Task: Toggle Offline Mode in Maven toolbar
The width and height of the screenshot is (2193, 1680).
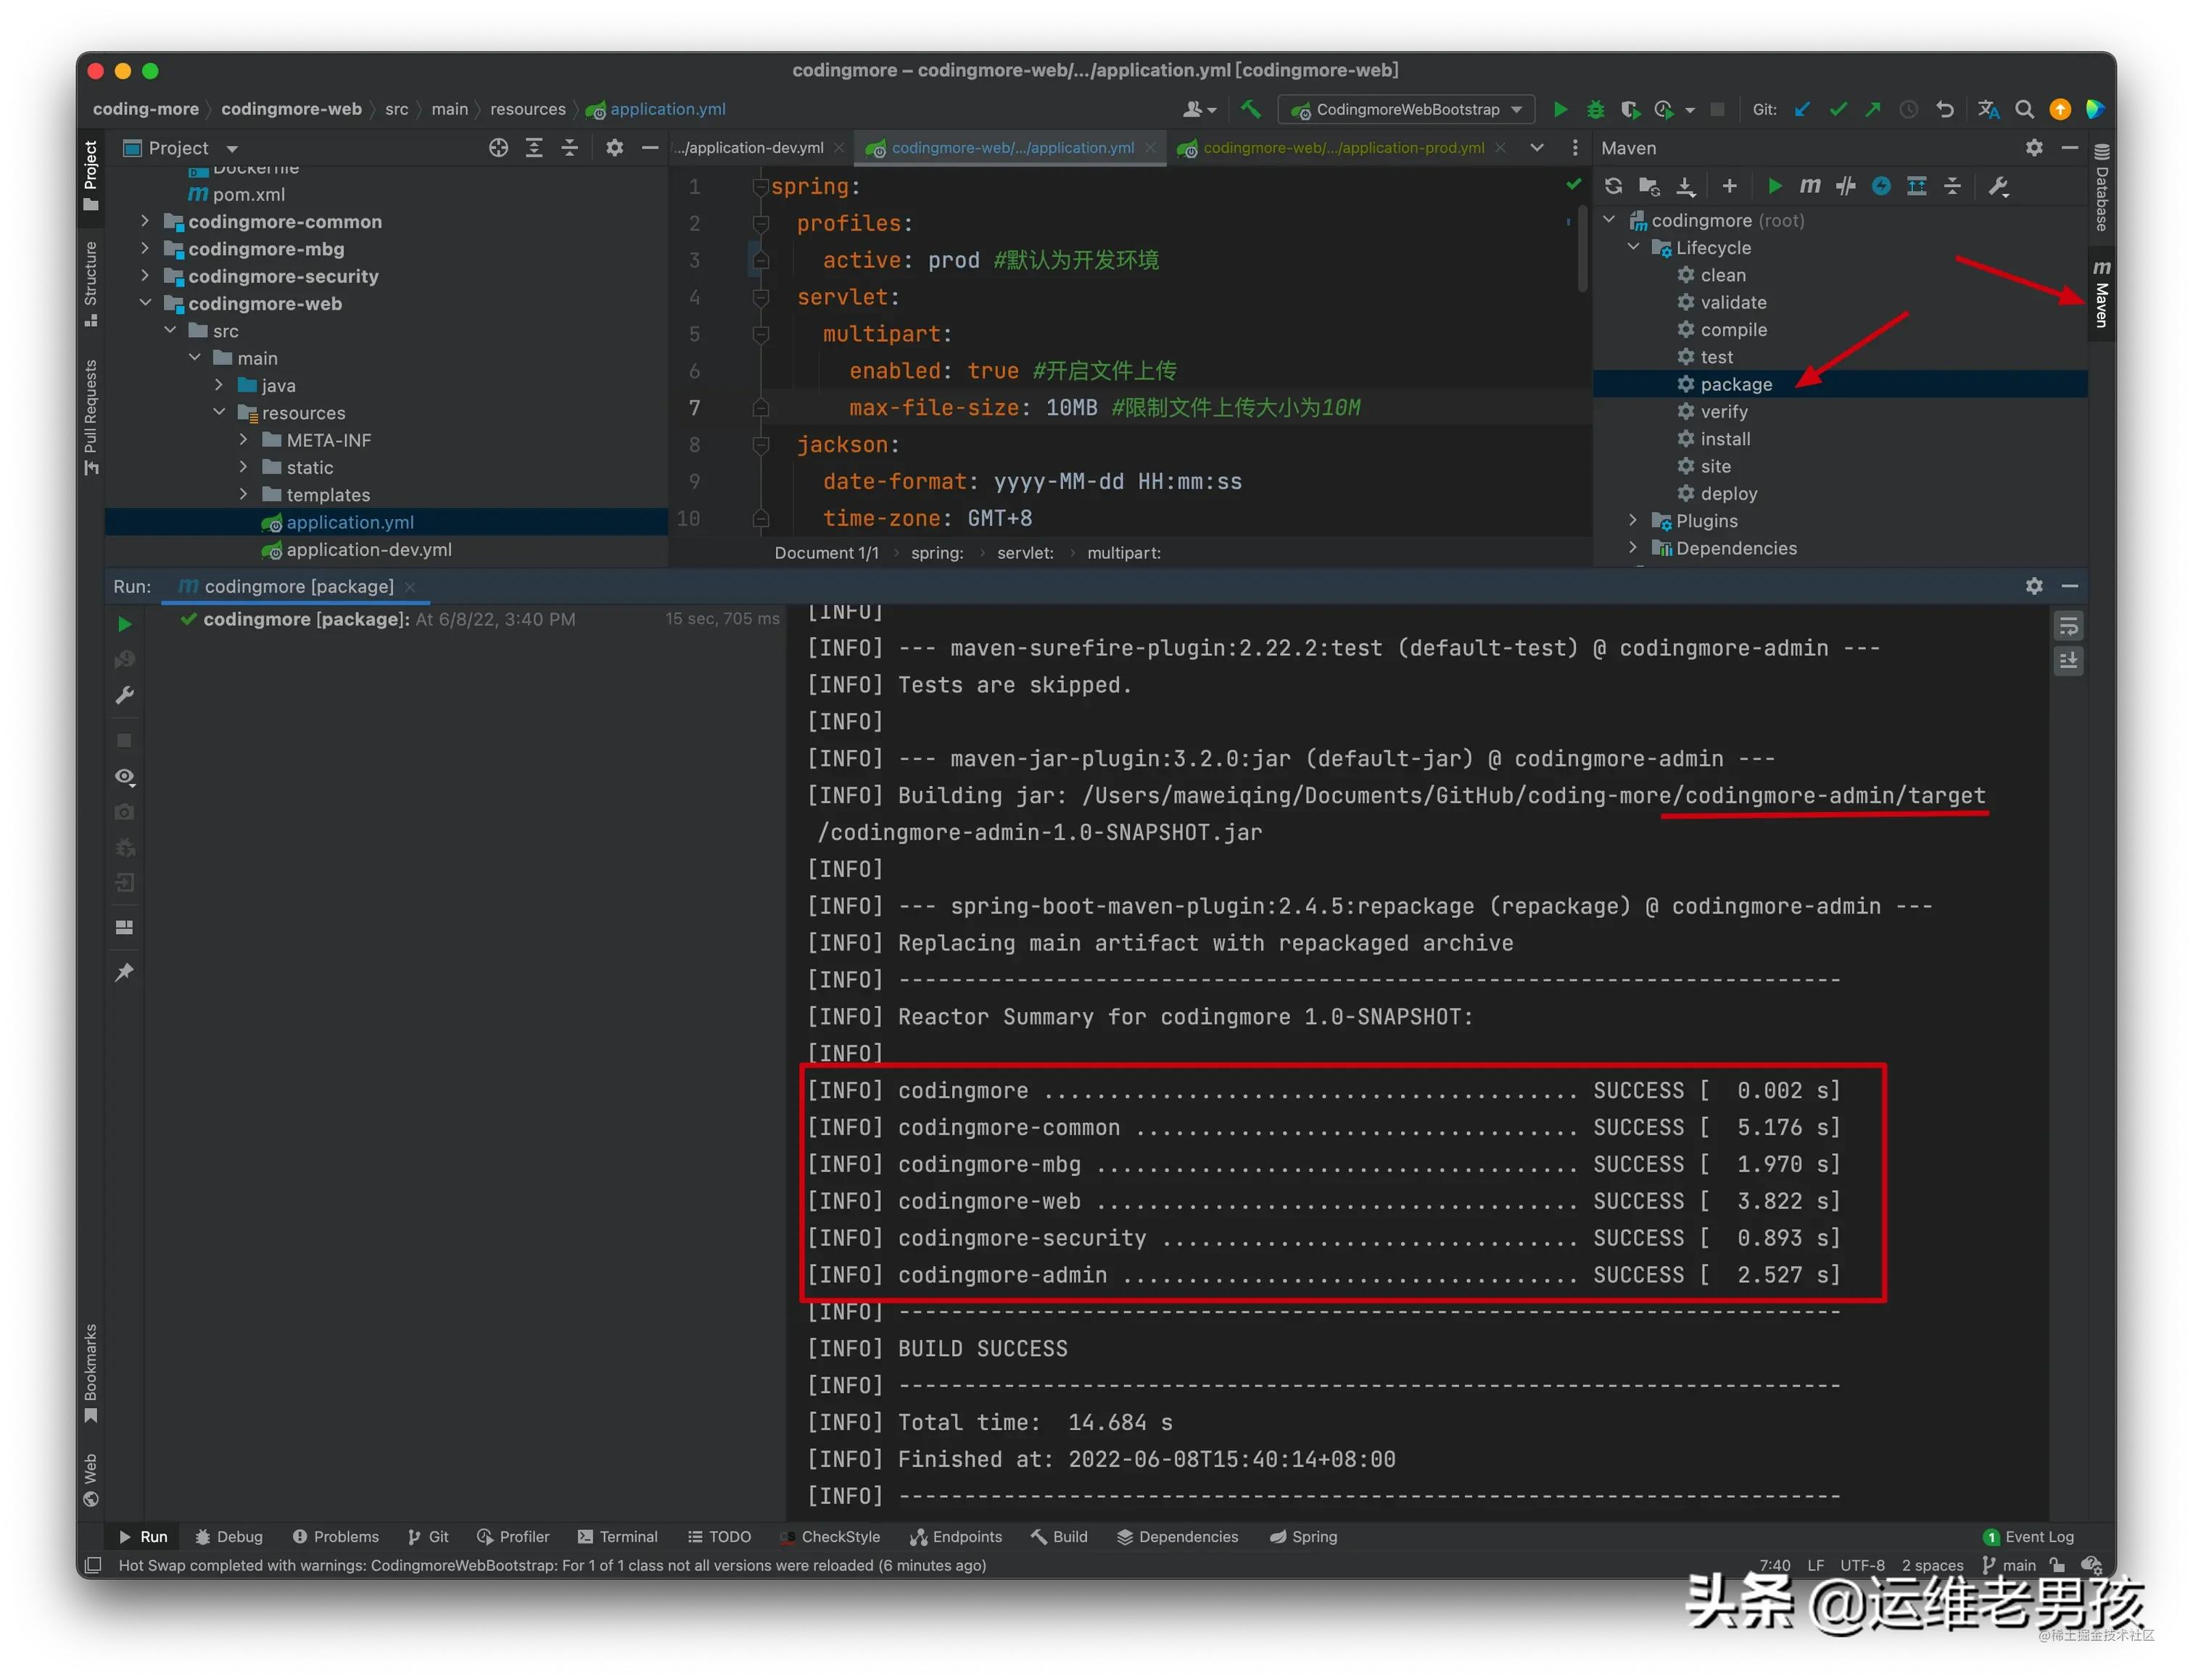Action: (1882, 185)
